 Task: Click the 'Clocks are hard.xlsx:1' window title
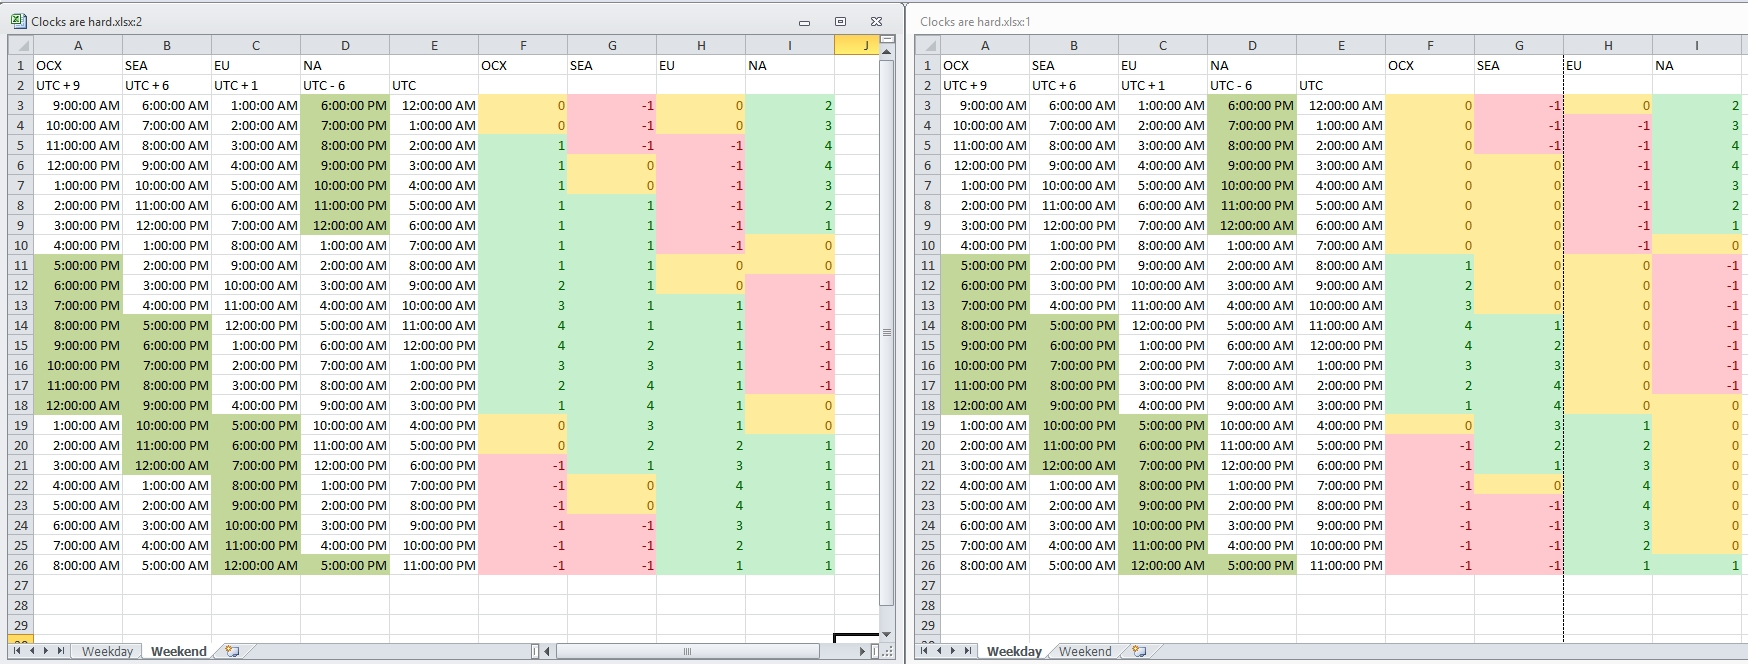point(975,21)
